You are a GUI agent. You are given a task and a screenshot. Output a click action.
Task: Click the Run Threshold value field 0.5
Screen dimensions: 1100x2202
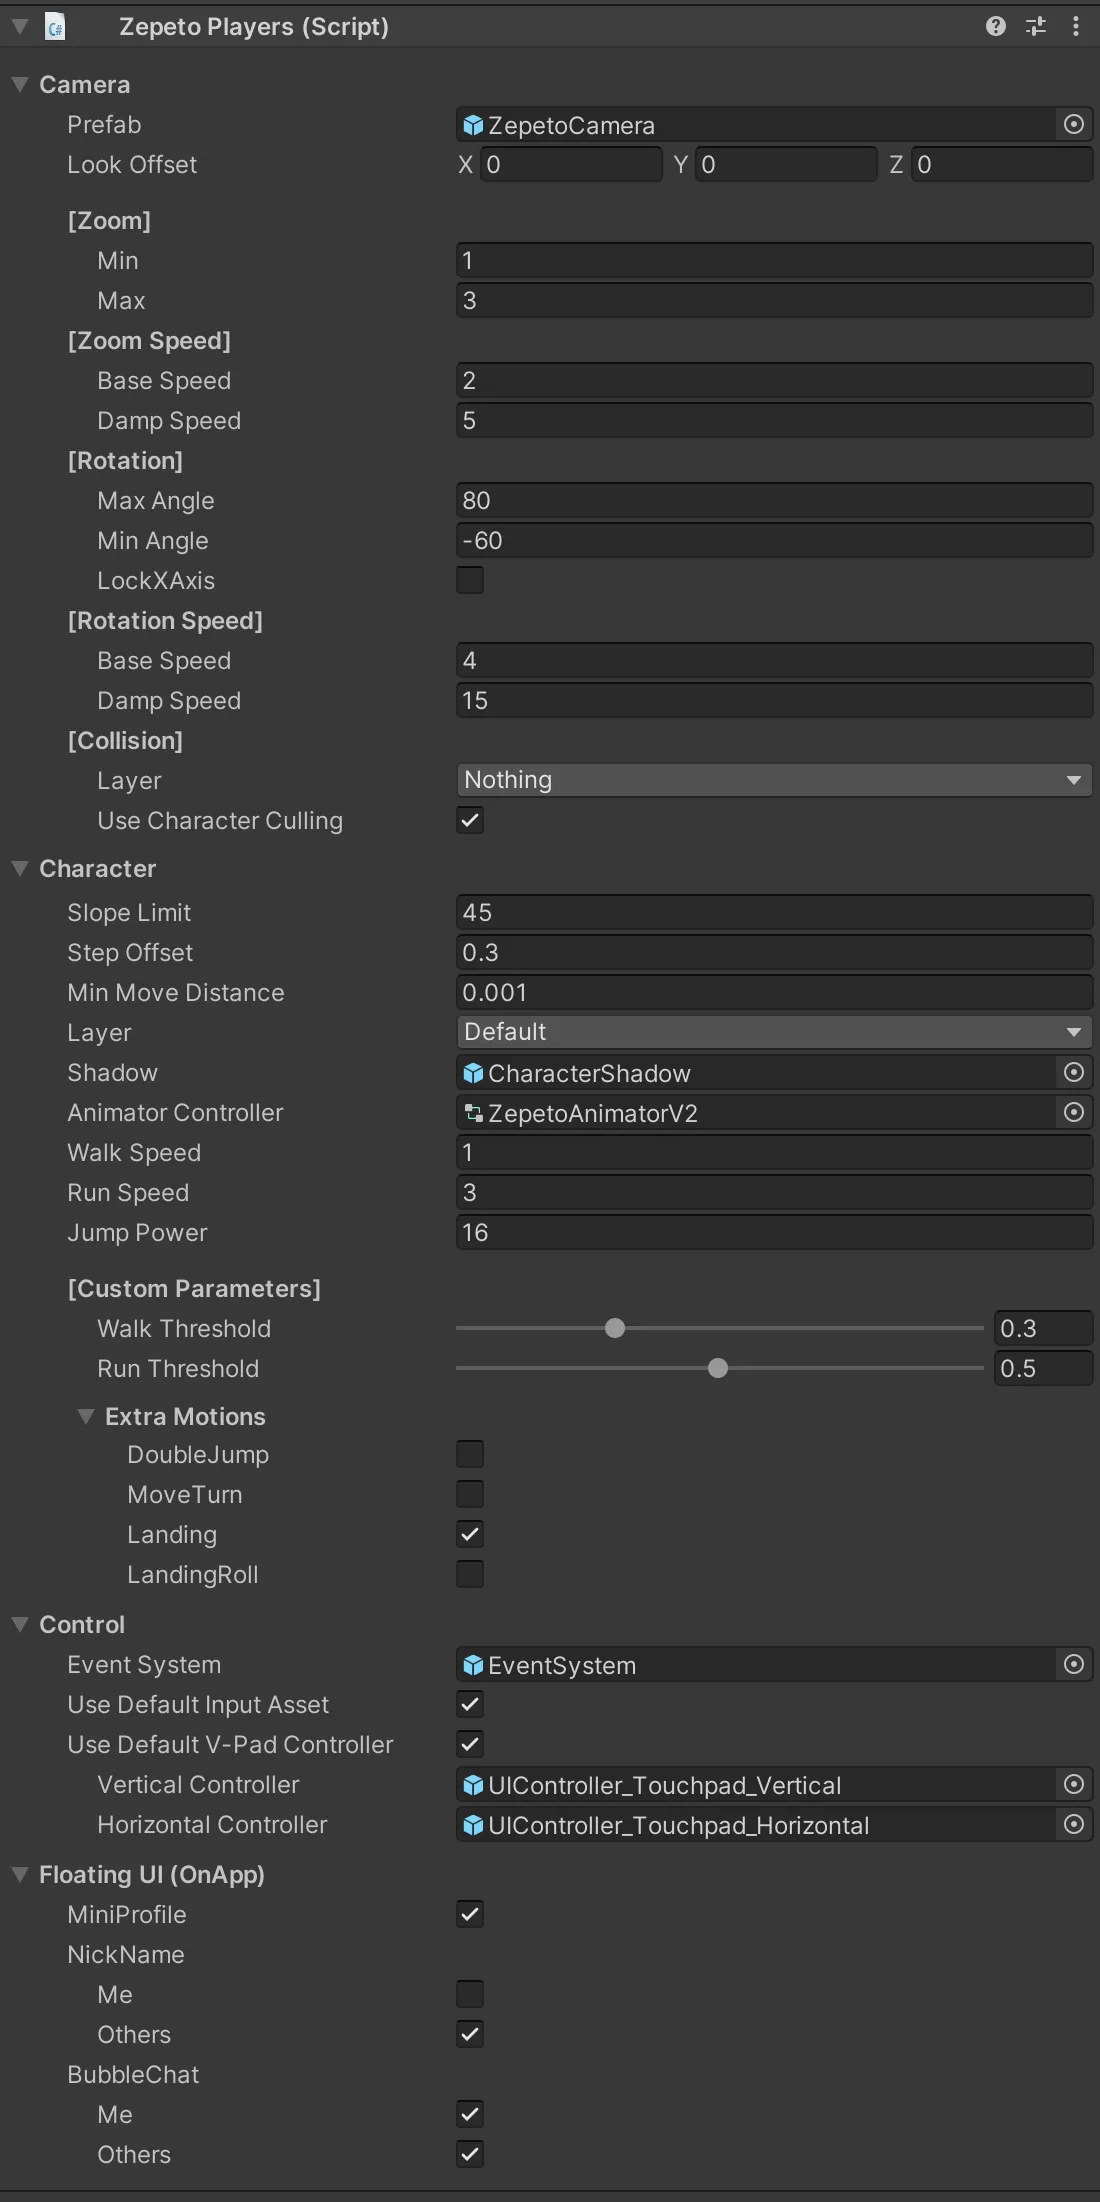pos(1043,1368)
